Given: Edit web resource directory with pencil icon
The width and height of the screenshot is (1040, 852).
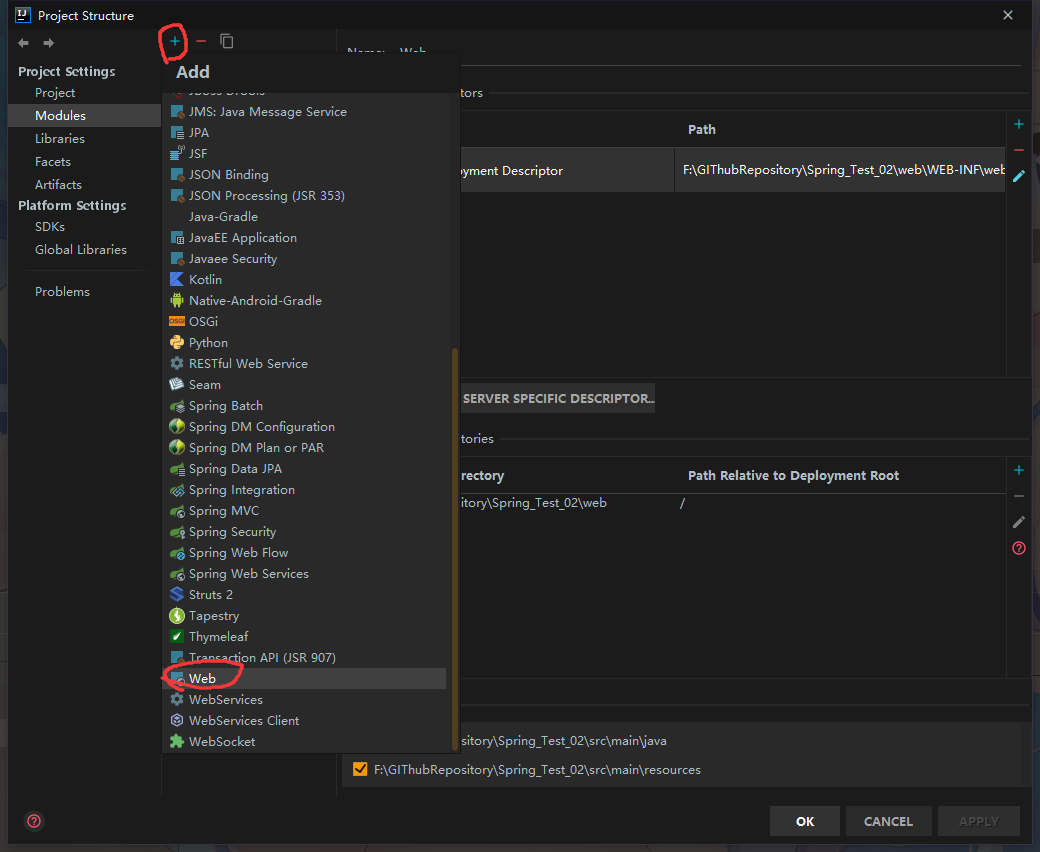Looking at the screenshot, I should tap(1019, 522).
